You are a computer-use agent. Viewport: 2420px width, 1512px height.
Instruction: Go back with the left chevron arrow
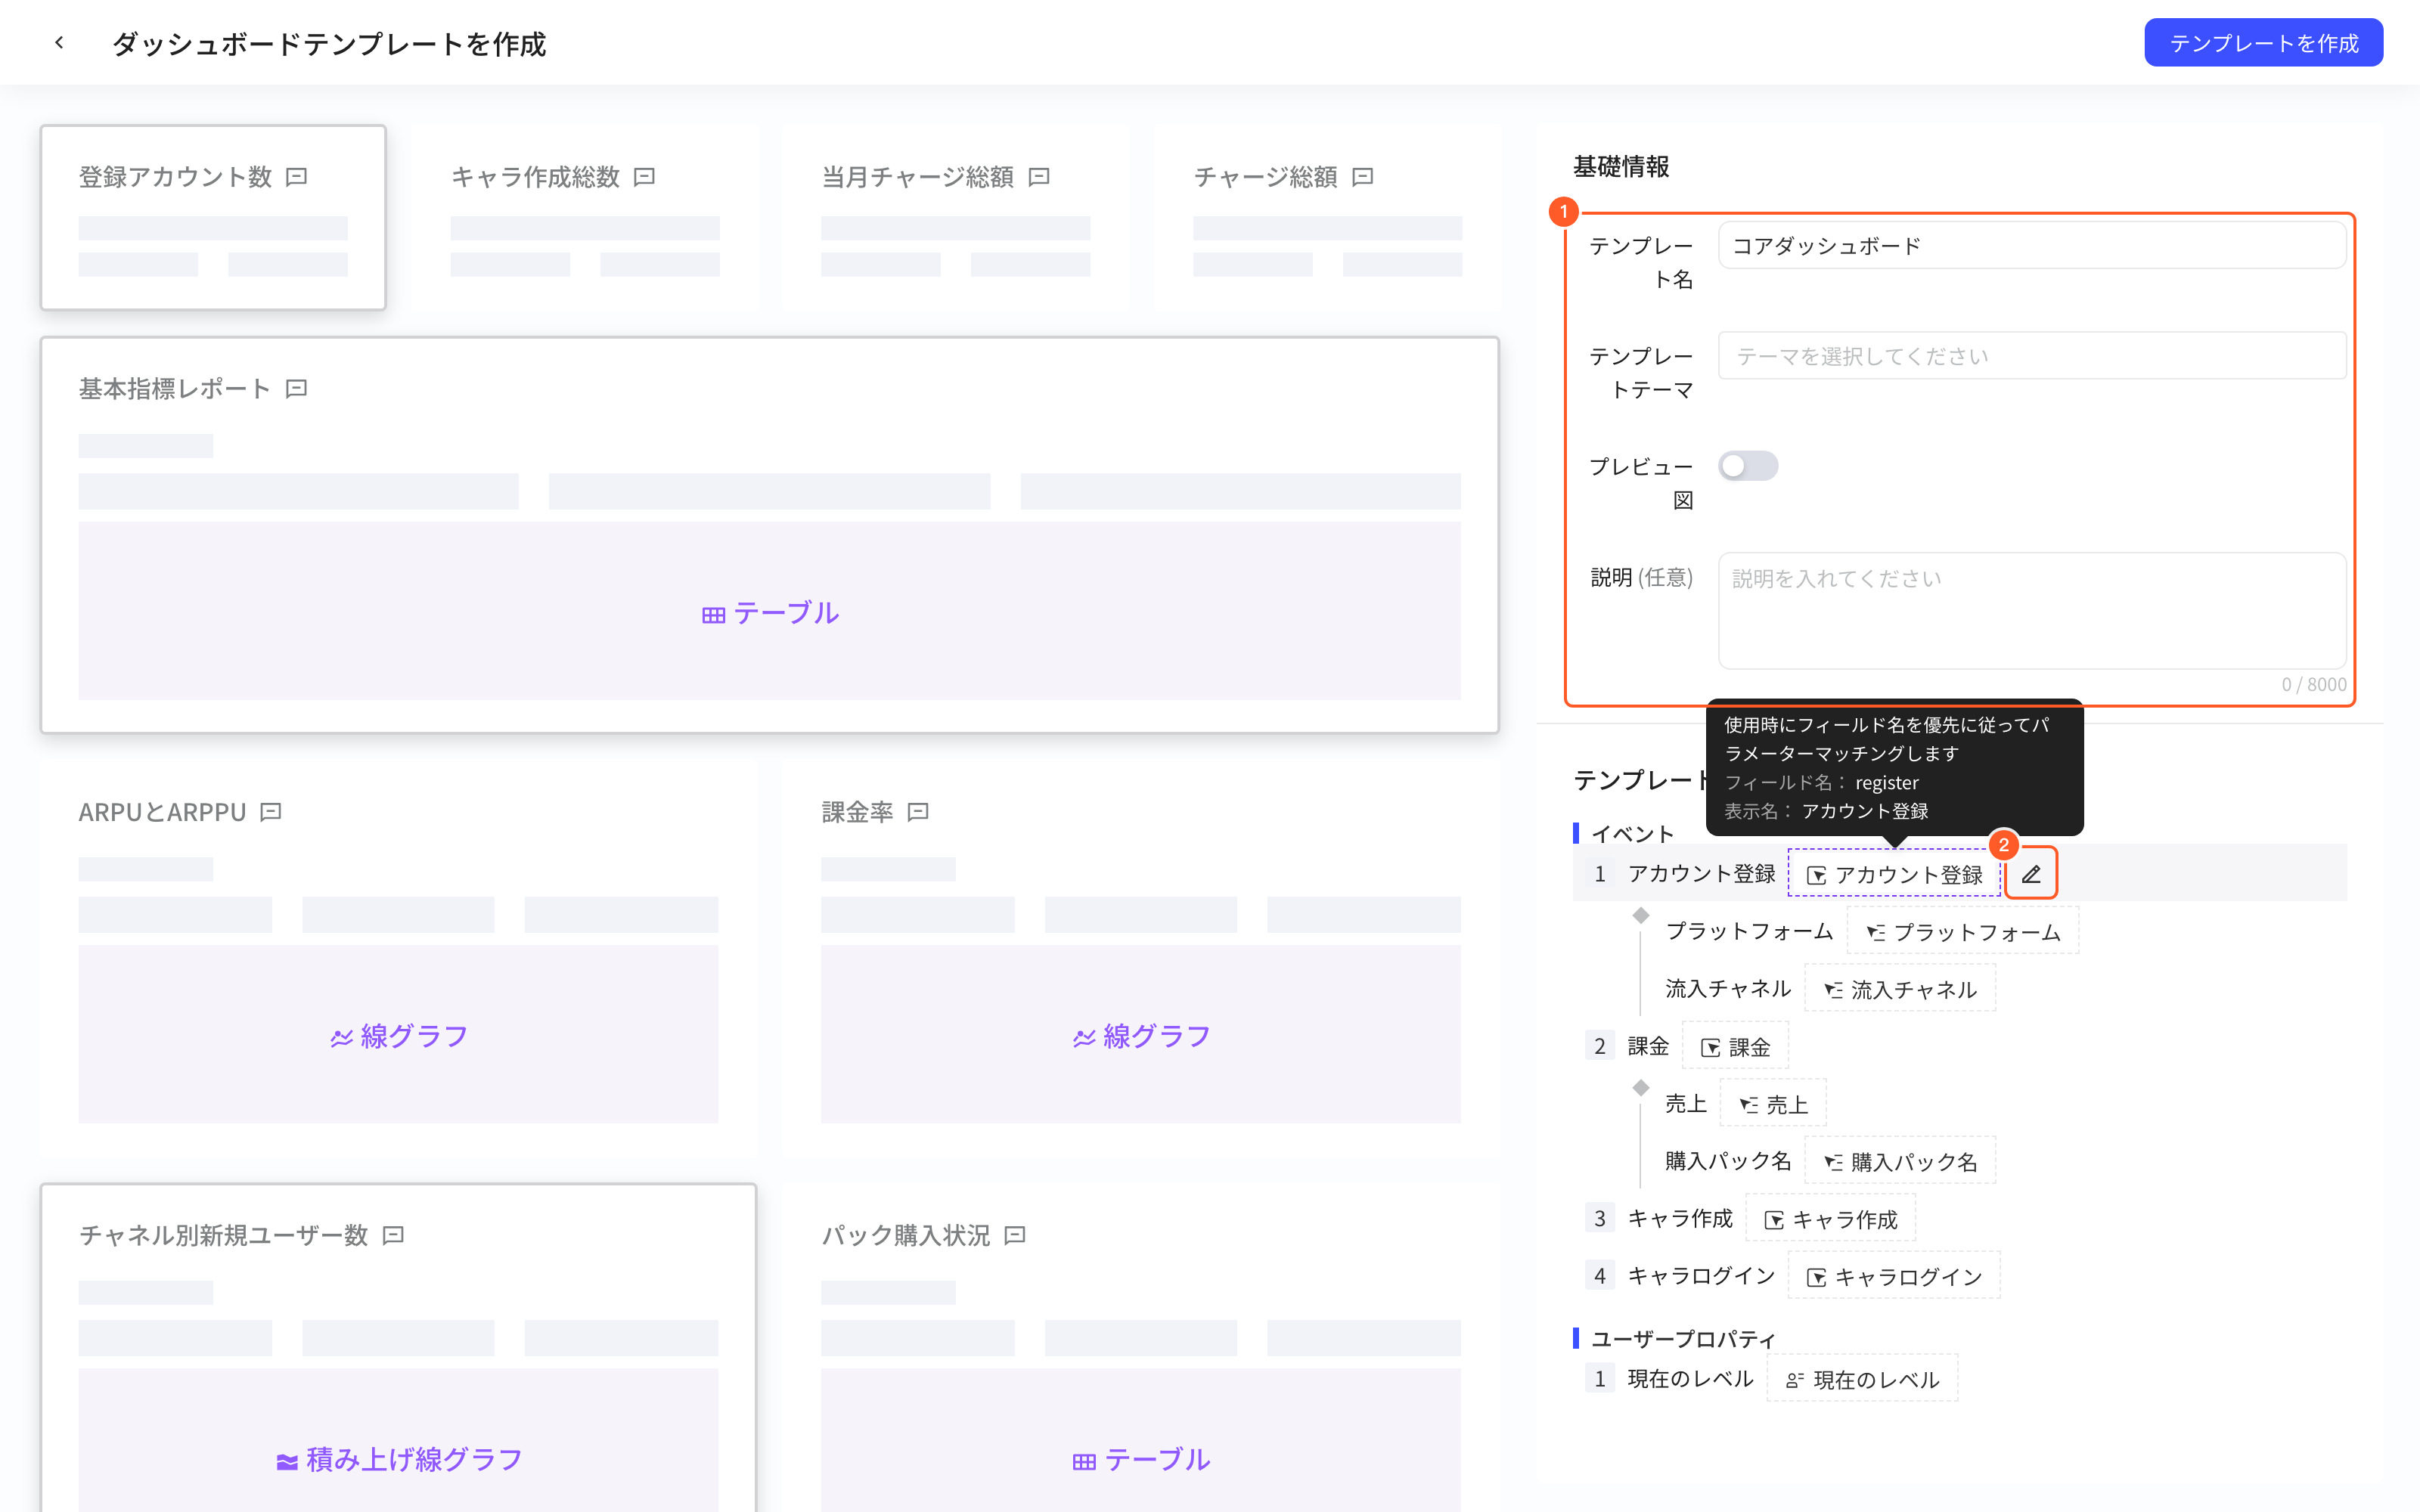point(59,43)
